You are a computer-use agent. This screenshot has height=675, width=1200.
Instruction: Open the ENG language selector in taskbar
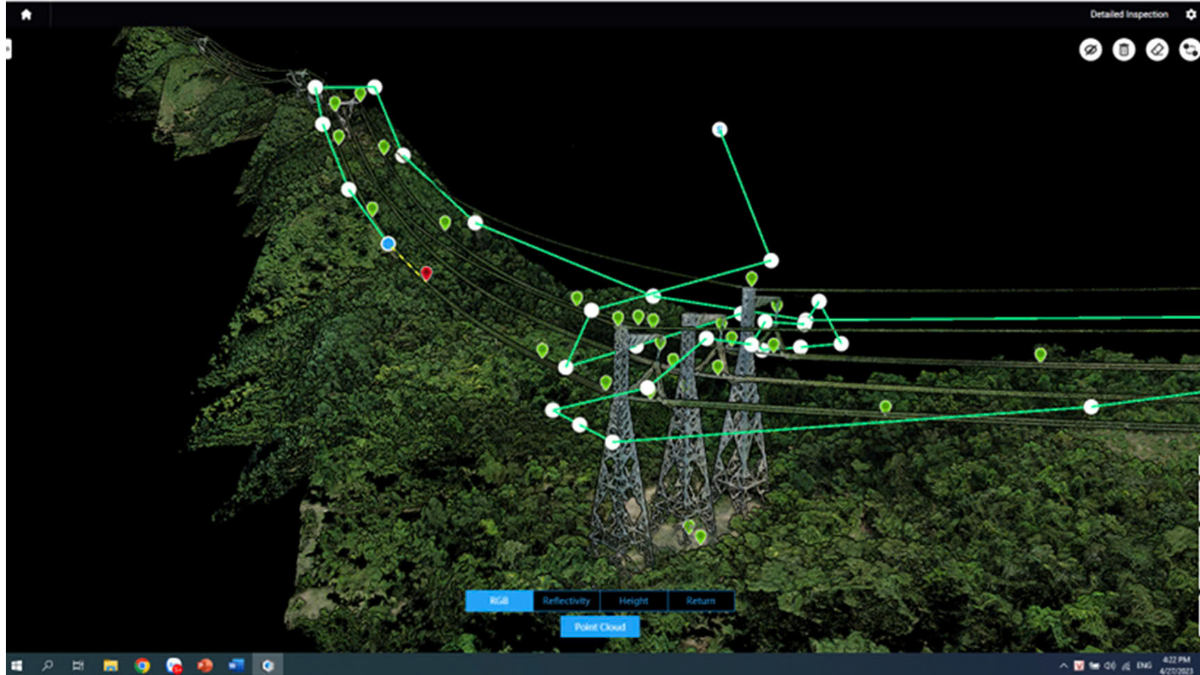(1144, 665)
